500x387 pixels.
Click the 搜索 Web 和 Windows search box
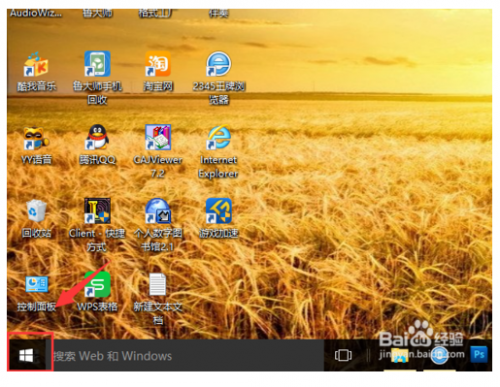tap(188, 356)
